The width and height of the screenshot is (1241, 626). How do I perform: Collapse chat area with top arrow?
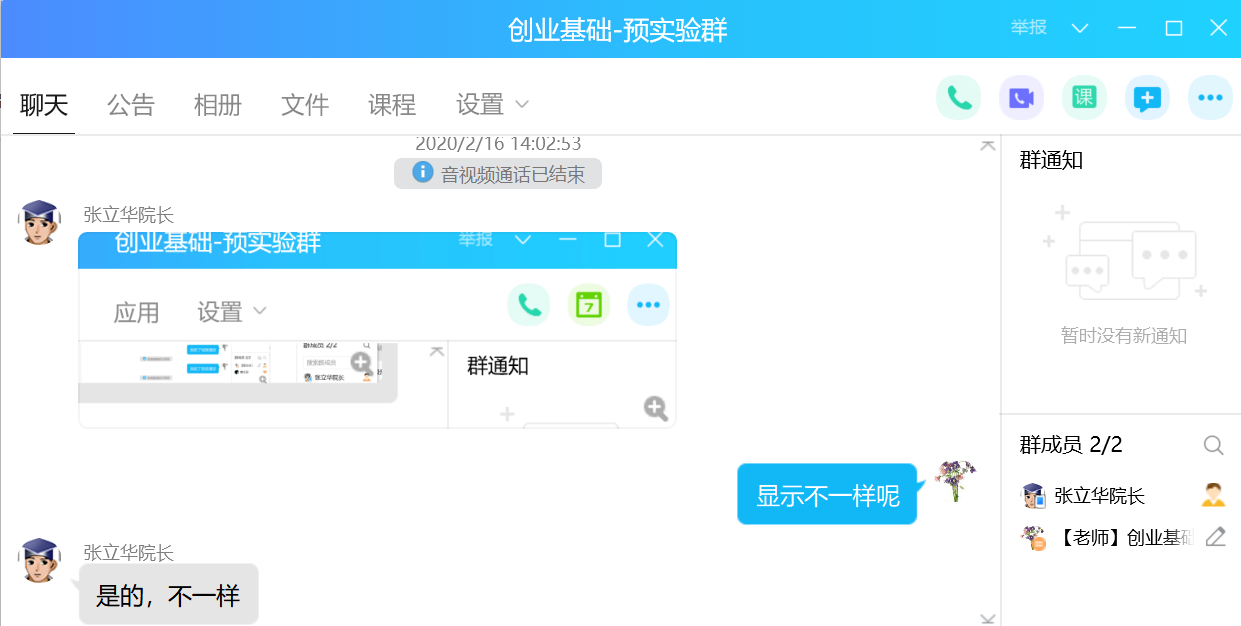pyautogui.click(x=987, y=146)
